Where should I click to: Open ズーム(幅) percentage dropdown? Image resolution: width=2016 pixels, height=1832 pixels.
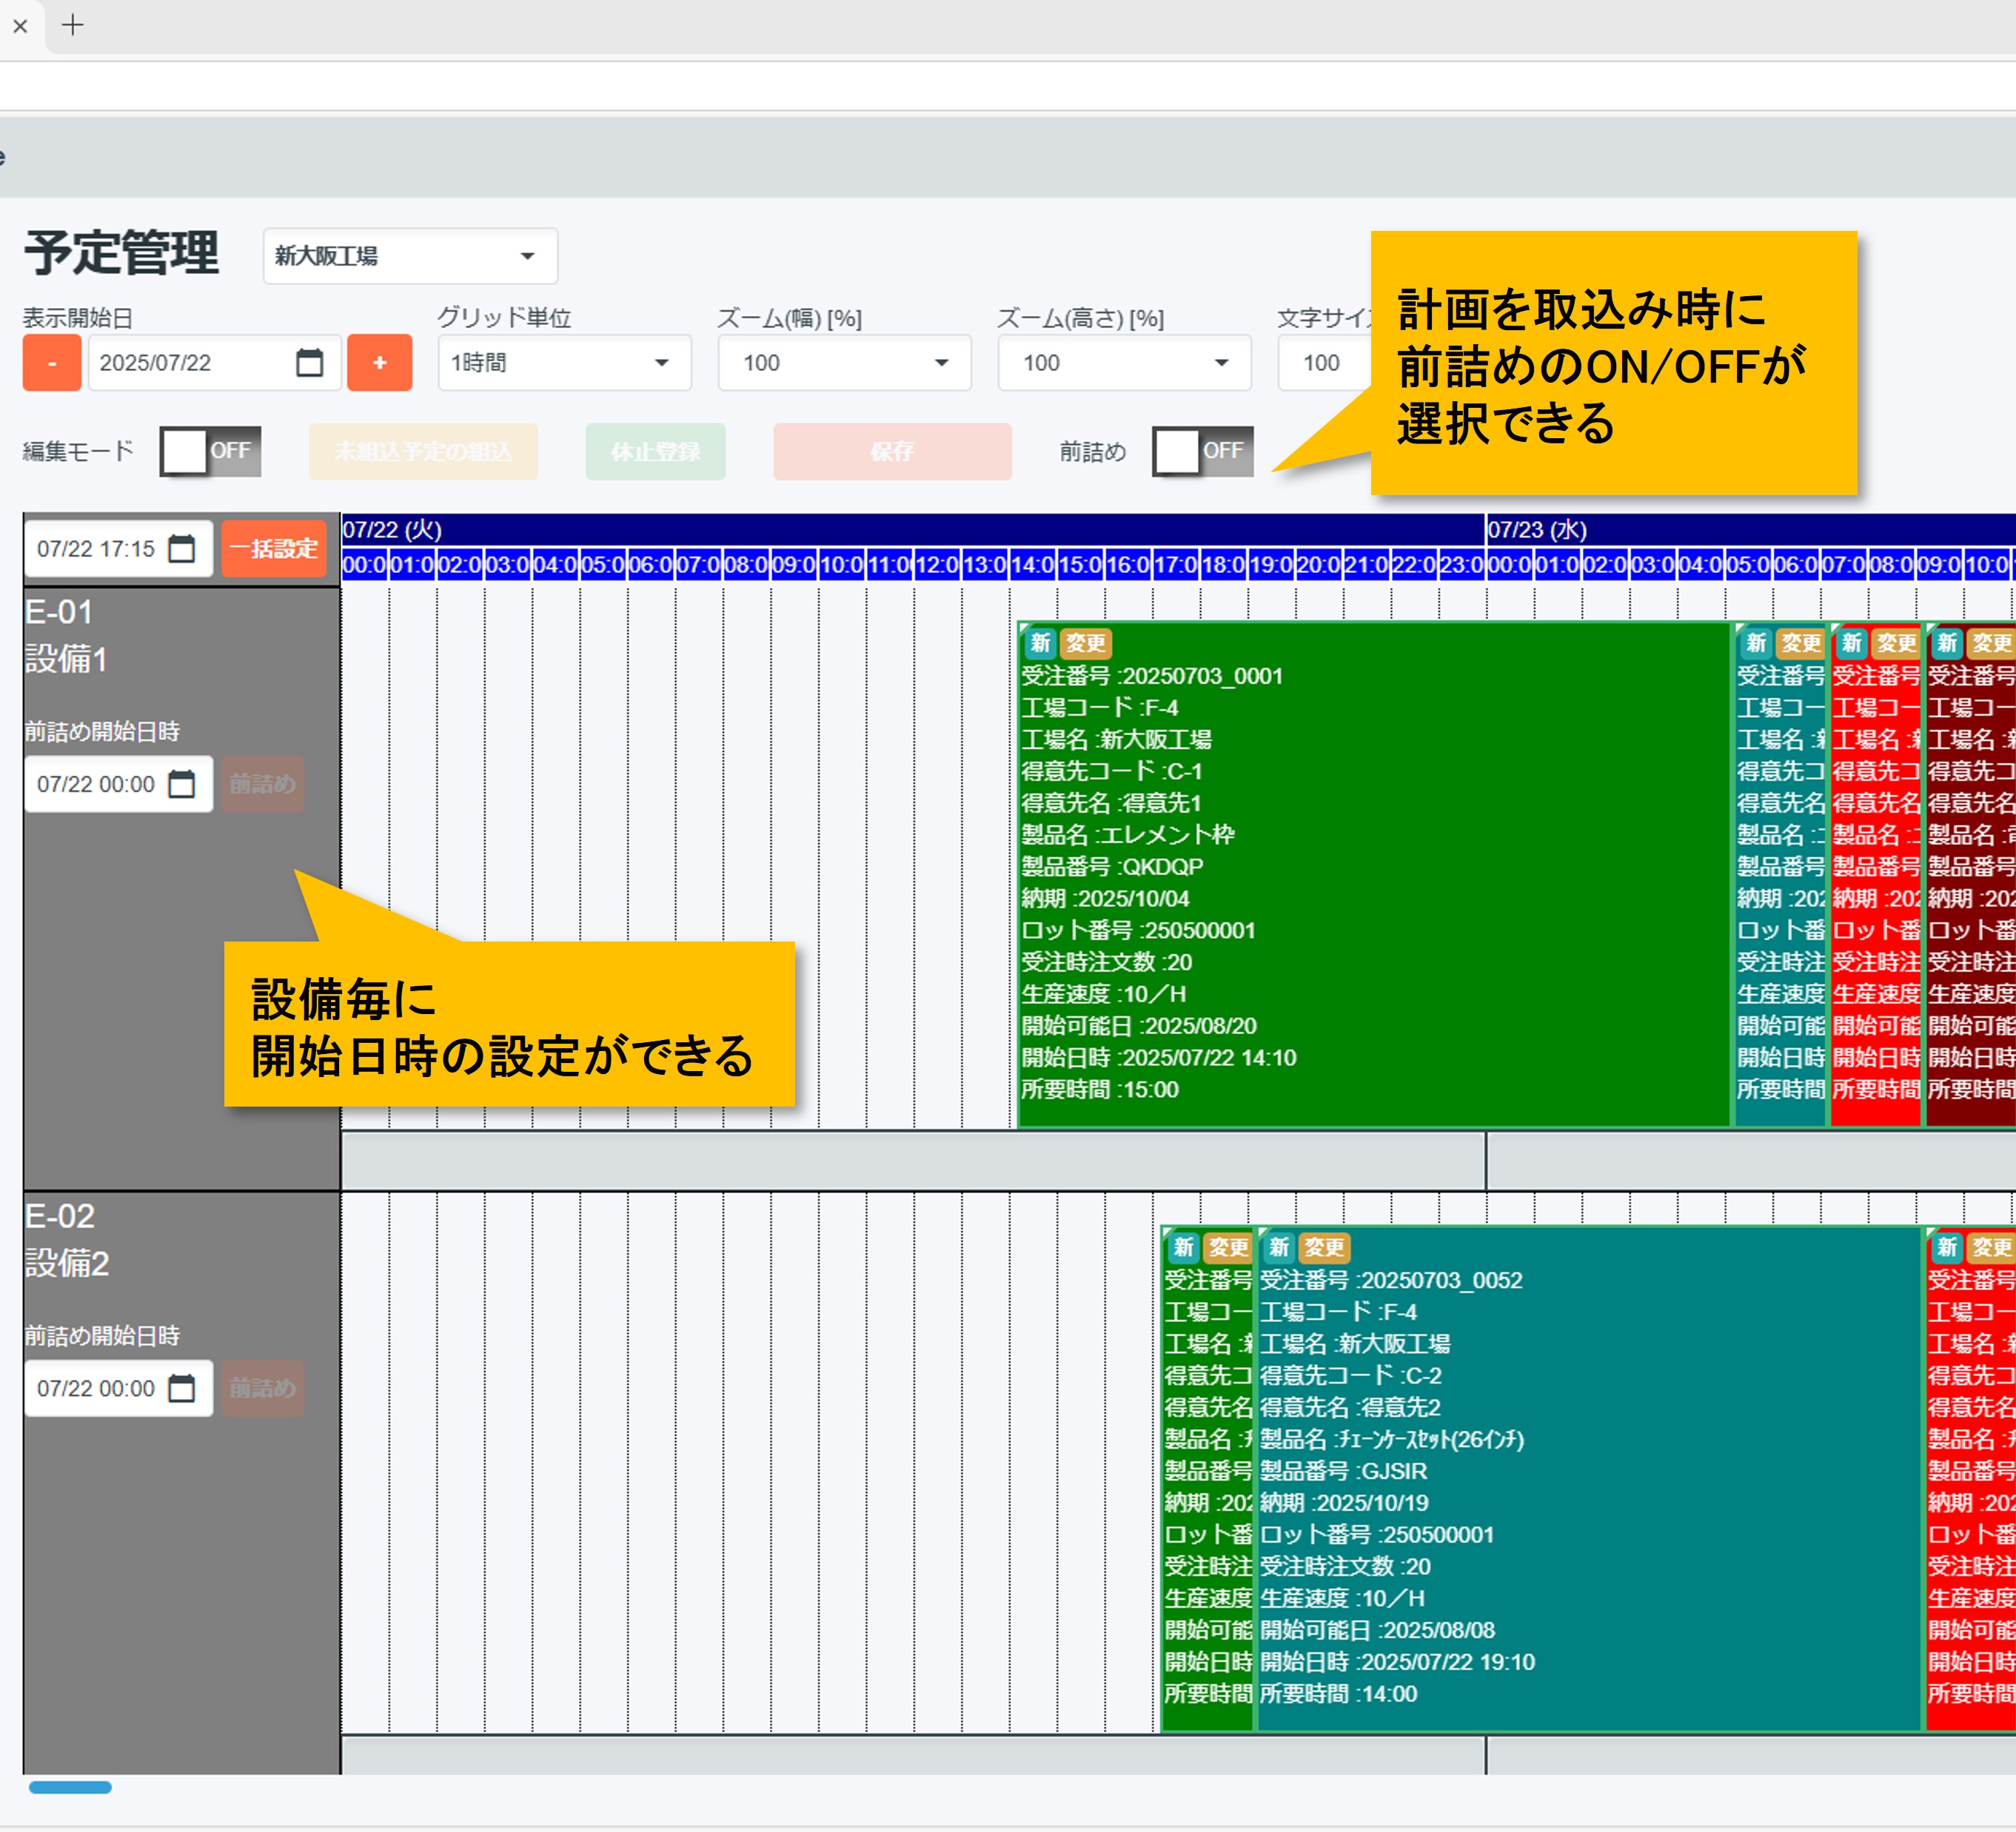click(x=844, y=363)
